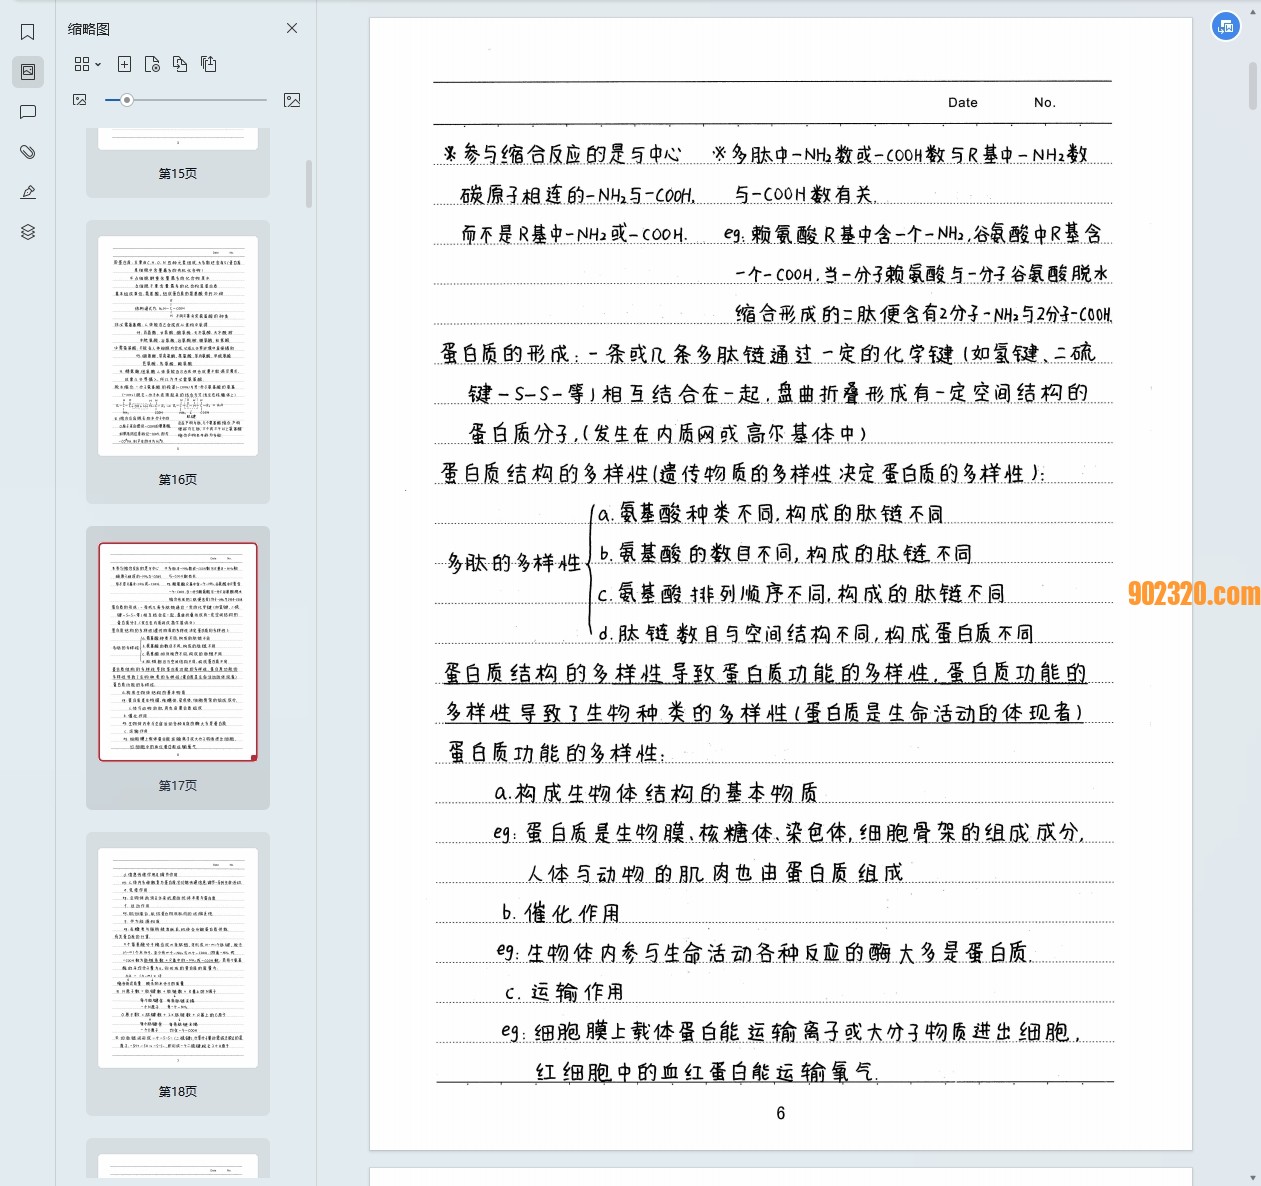Image resolution: width=1261 pixels, height=1186 pixels.
Task: Click the page settings document icon
Action: coord(152,64)
